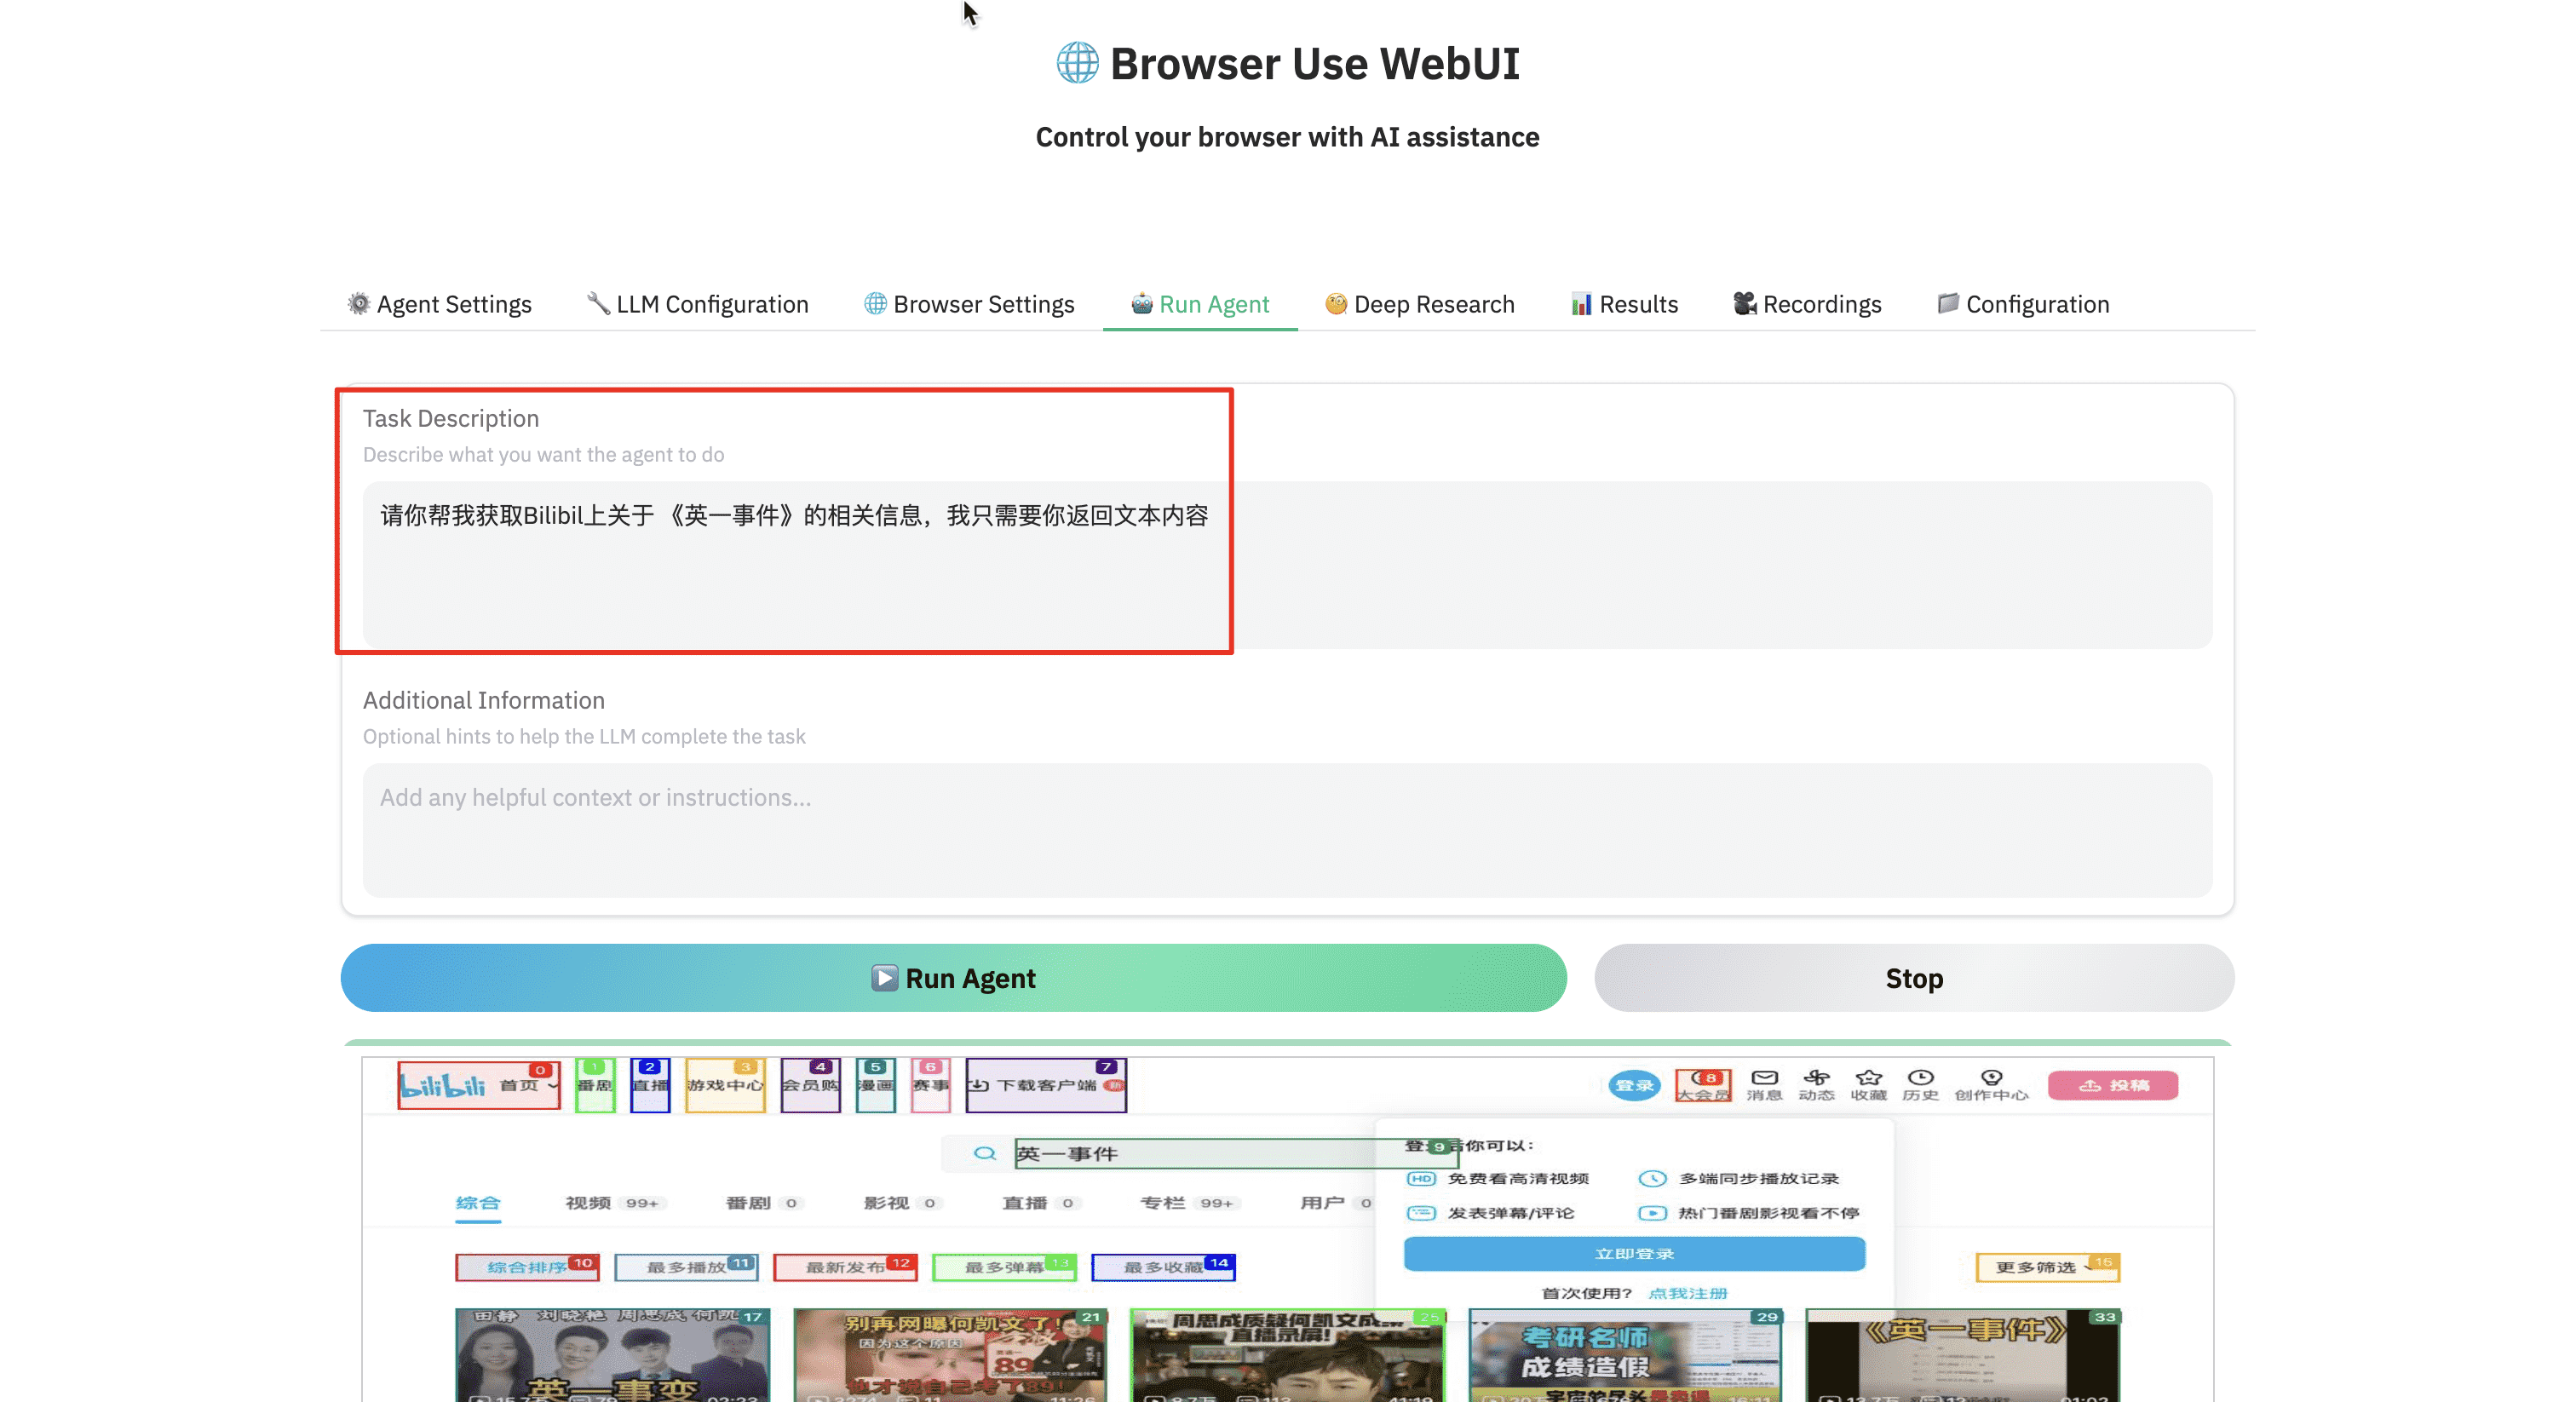Viewport: 2576px width, 1402px height.
Task: Open the 考研名师成绩造假 video thumbnail
Action: 1625,1355
